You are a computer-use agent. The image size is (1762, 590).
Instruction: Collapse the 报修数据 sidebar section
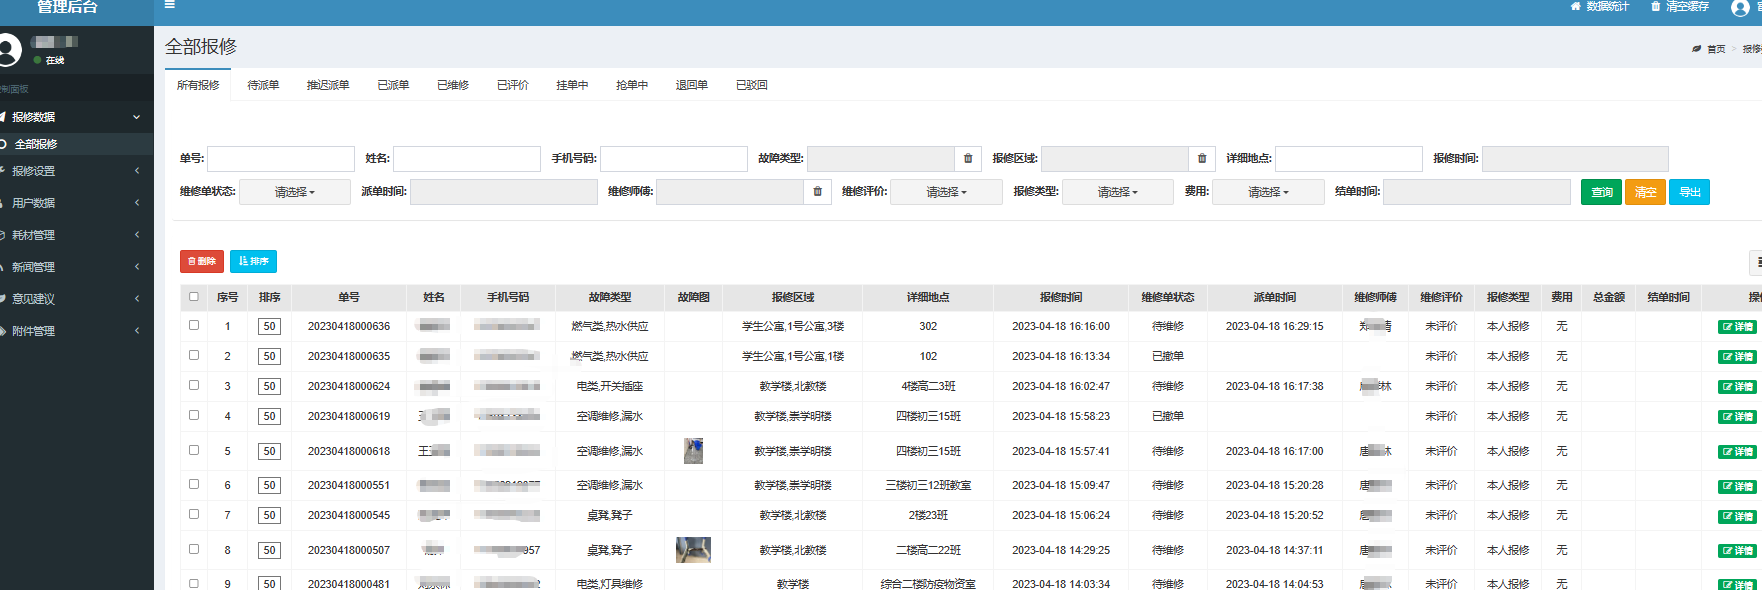click(77, 117)
